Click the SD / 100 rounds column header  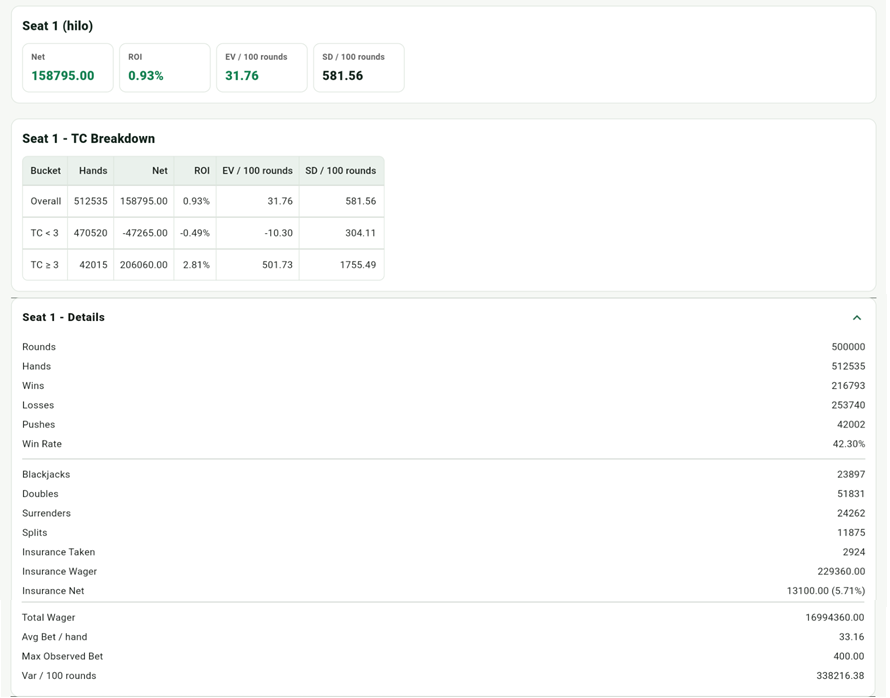pos(341,171)
